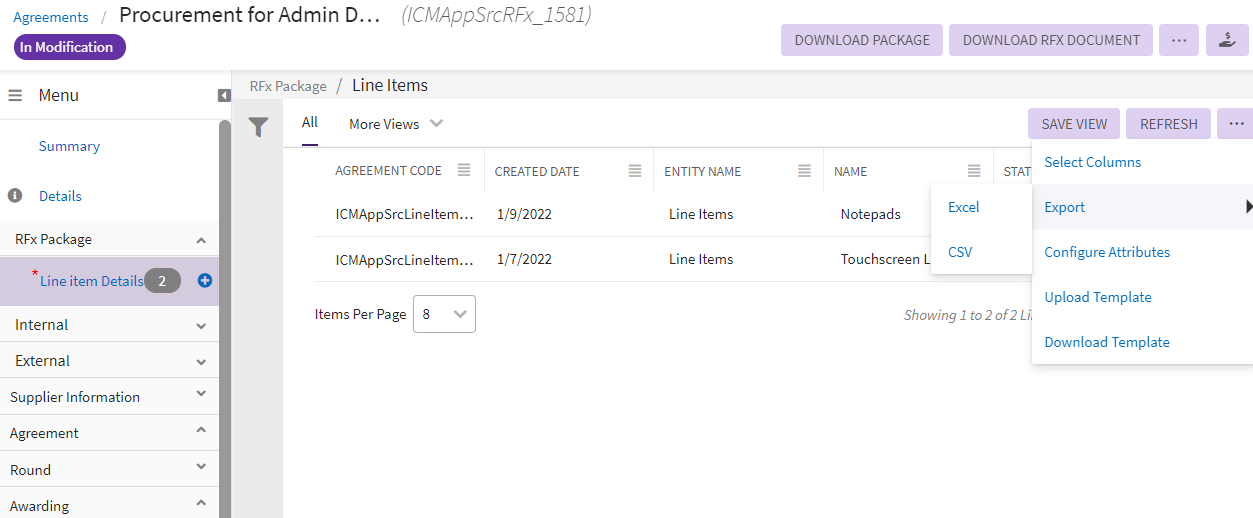Open Agreement Code column menu icon
This screenshot has height=518, width=1253.
tap(464, 171)
